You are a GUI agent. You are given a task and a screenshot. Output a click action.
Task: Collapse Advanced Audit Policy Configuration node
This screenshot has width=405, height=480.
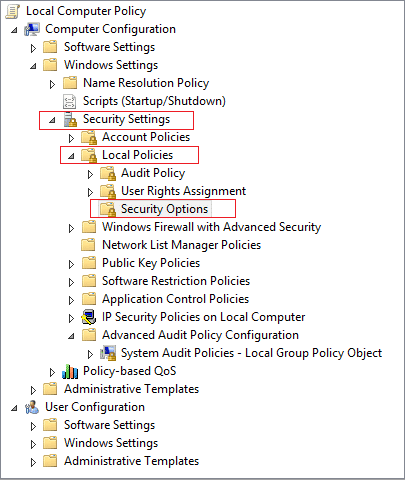tap(71, 336)
